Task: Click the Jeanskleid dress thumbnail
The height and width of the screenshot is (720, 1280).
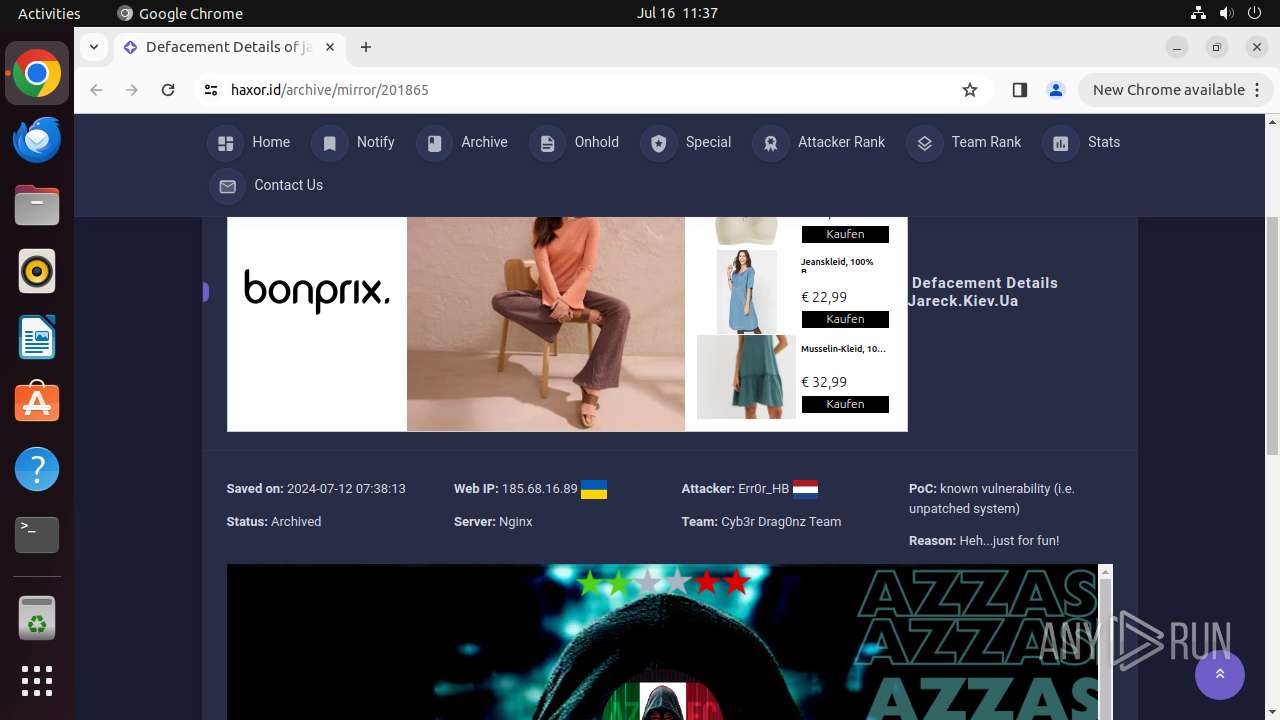Action: [x=747, y=291]
